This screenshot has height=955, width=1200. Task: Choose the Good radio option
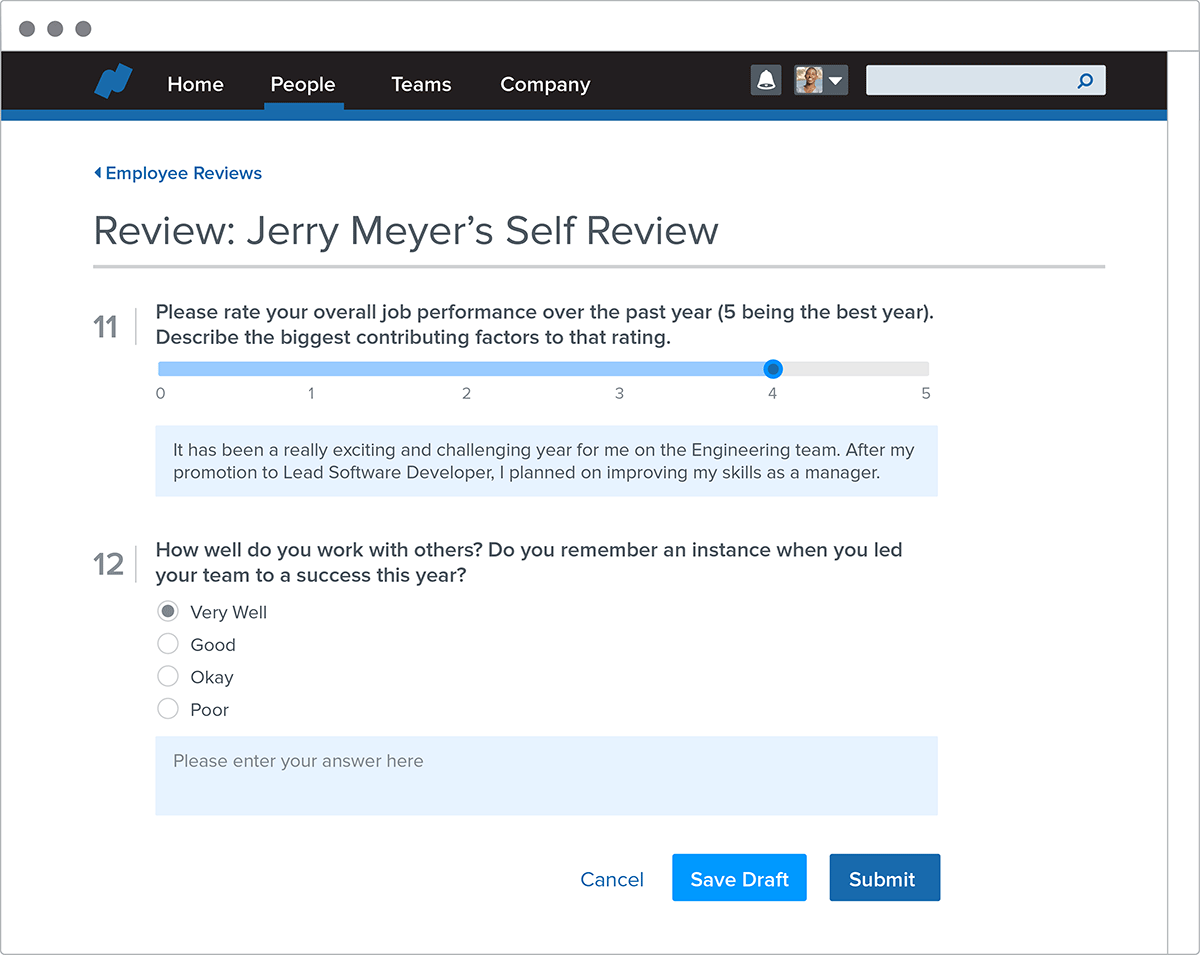point(168,644)
